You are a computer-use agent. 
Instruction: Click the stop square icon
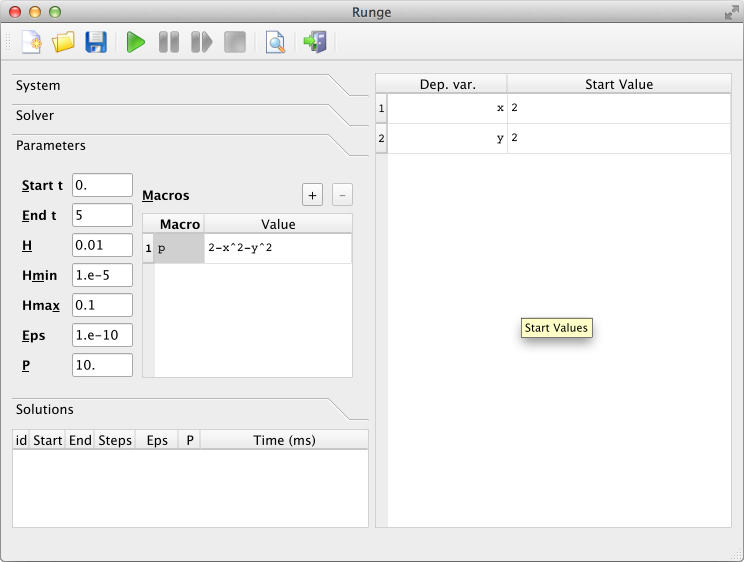235,42
